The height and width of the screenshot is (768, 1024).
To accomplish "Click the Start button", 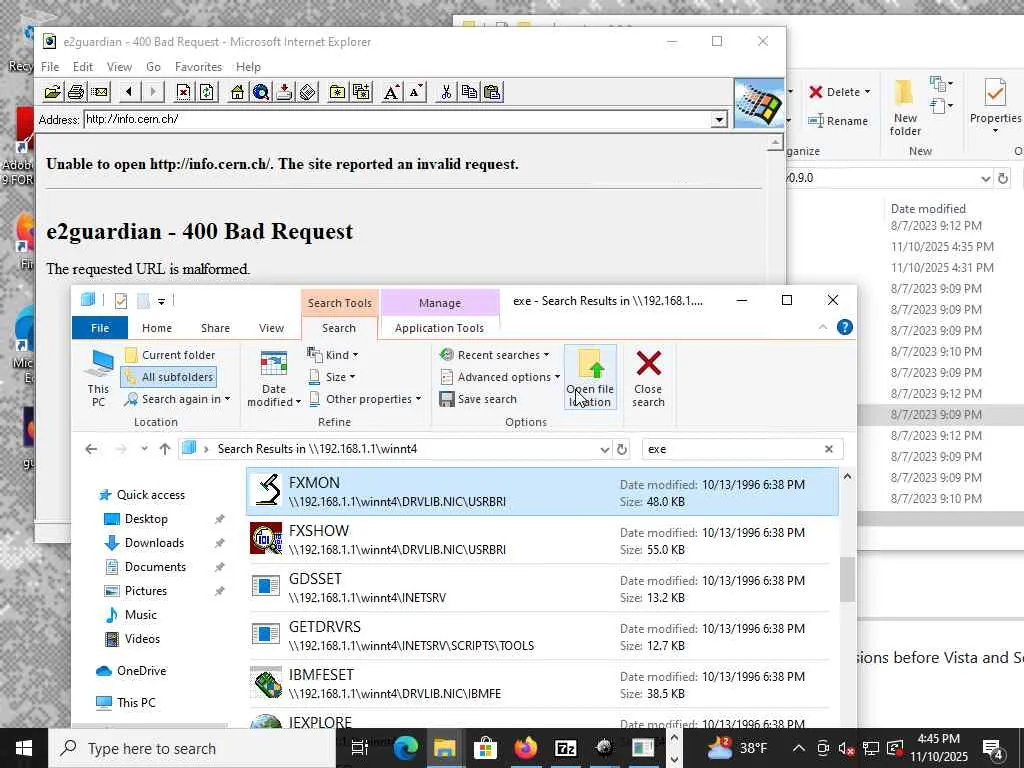I will coord(24,748).
